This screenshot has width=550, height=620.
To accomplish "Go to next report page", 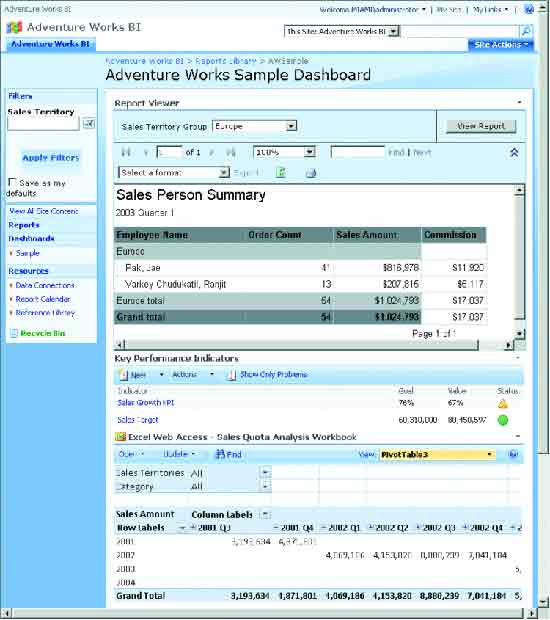I will click(x=212, y=153).
